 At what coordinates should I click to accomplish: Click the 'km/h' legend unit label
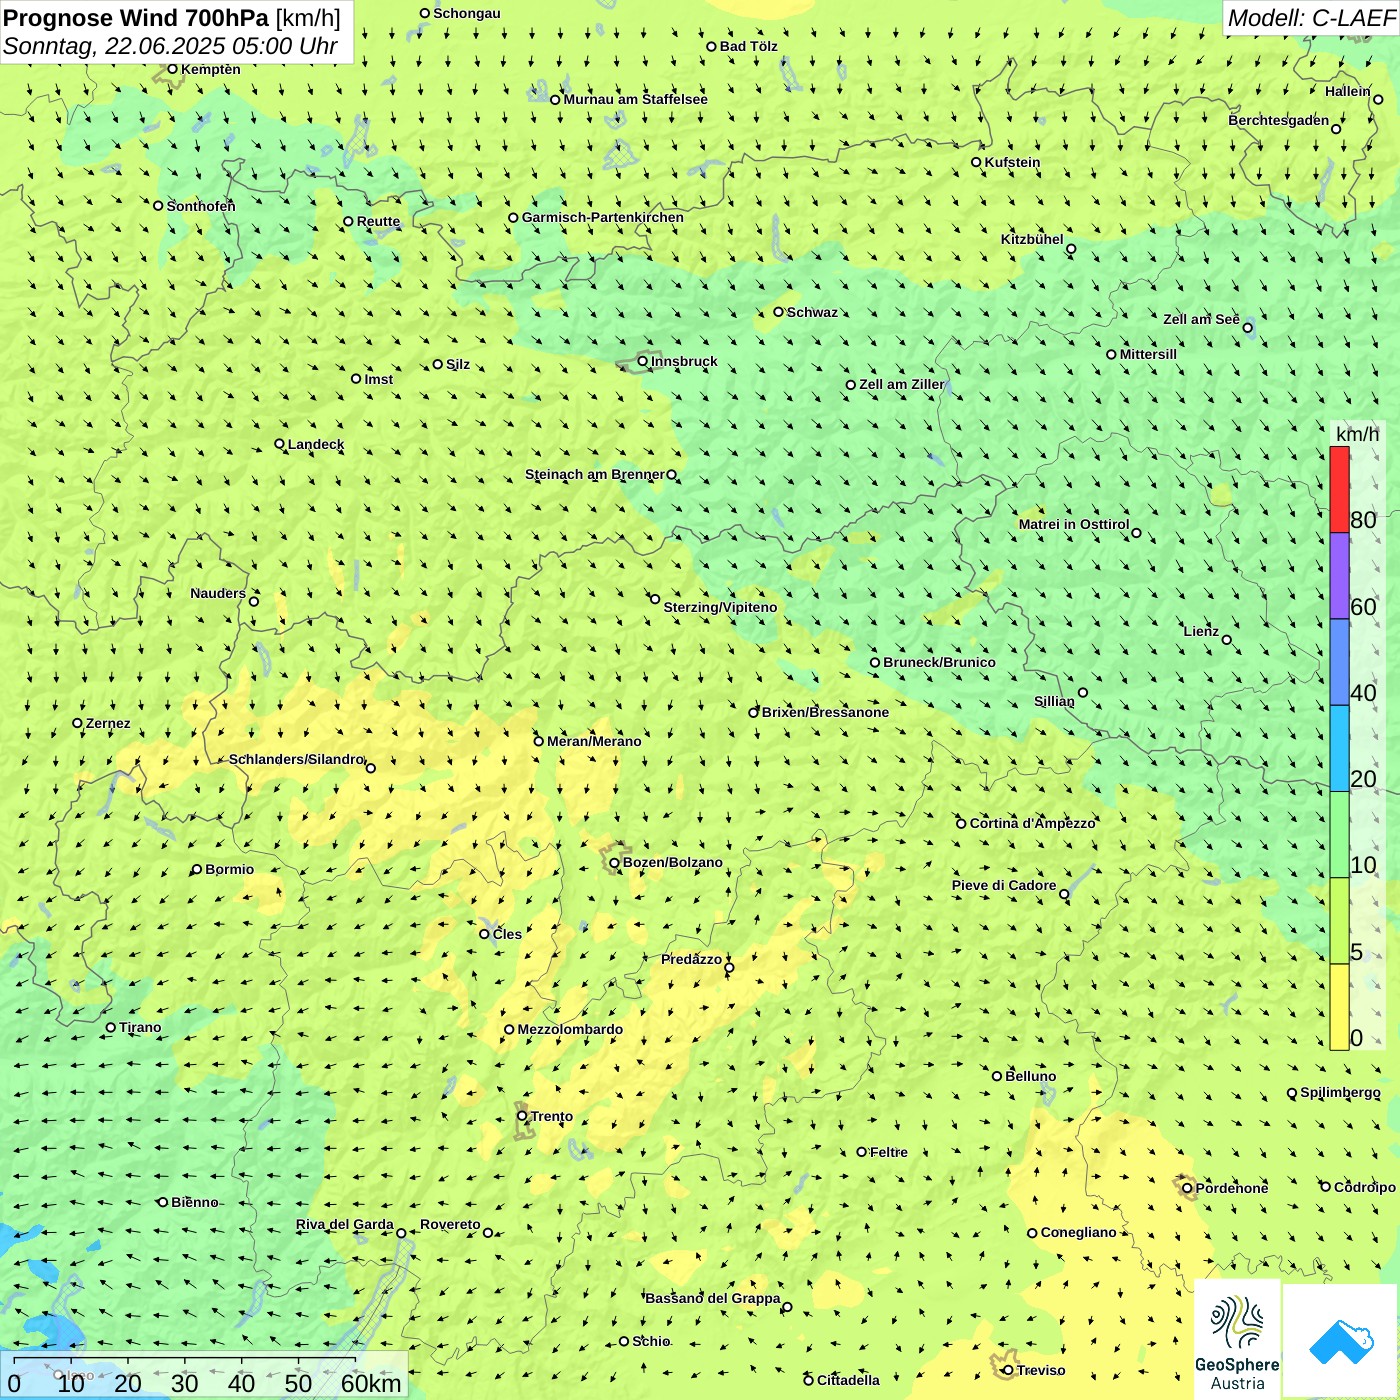[x=1357, y=434]
